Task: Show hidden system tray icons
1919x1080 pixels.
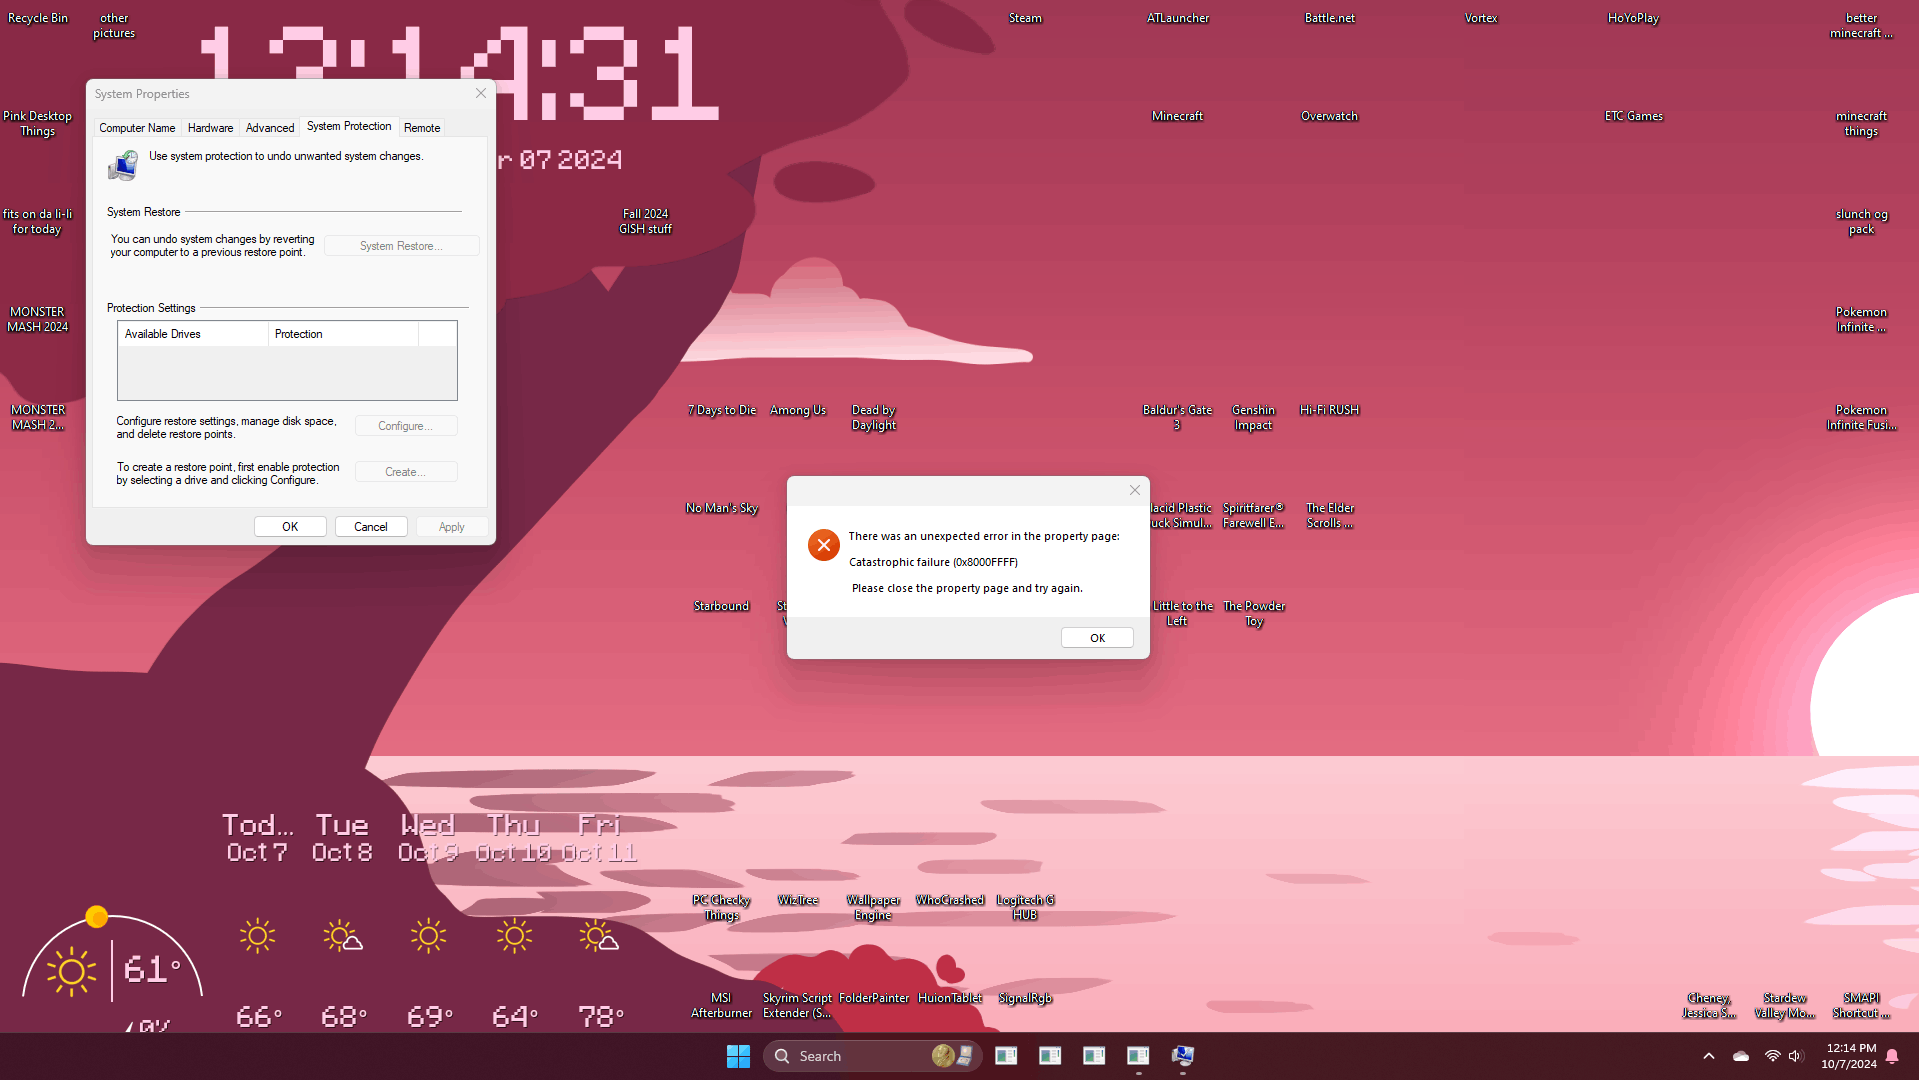Action: [1709, 1056]
